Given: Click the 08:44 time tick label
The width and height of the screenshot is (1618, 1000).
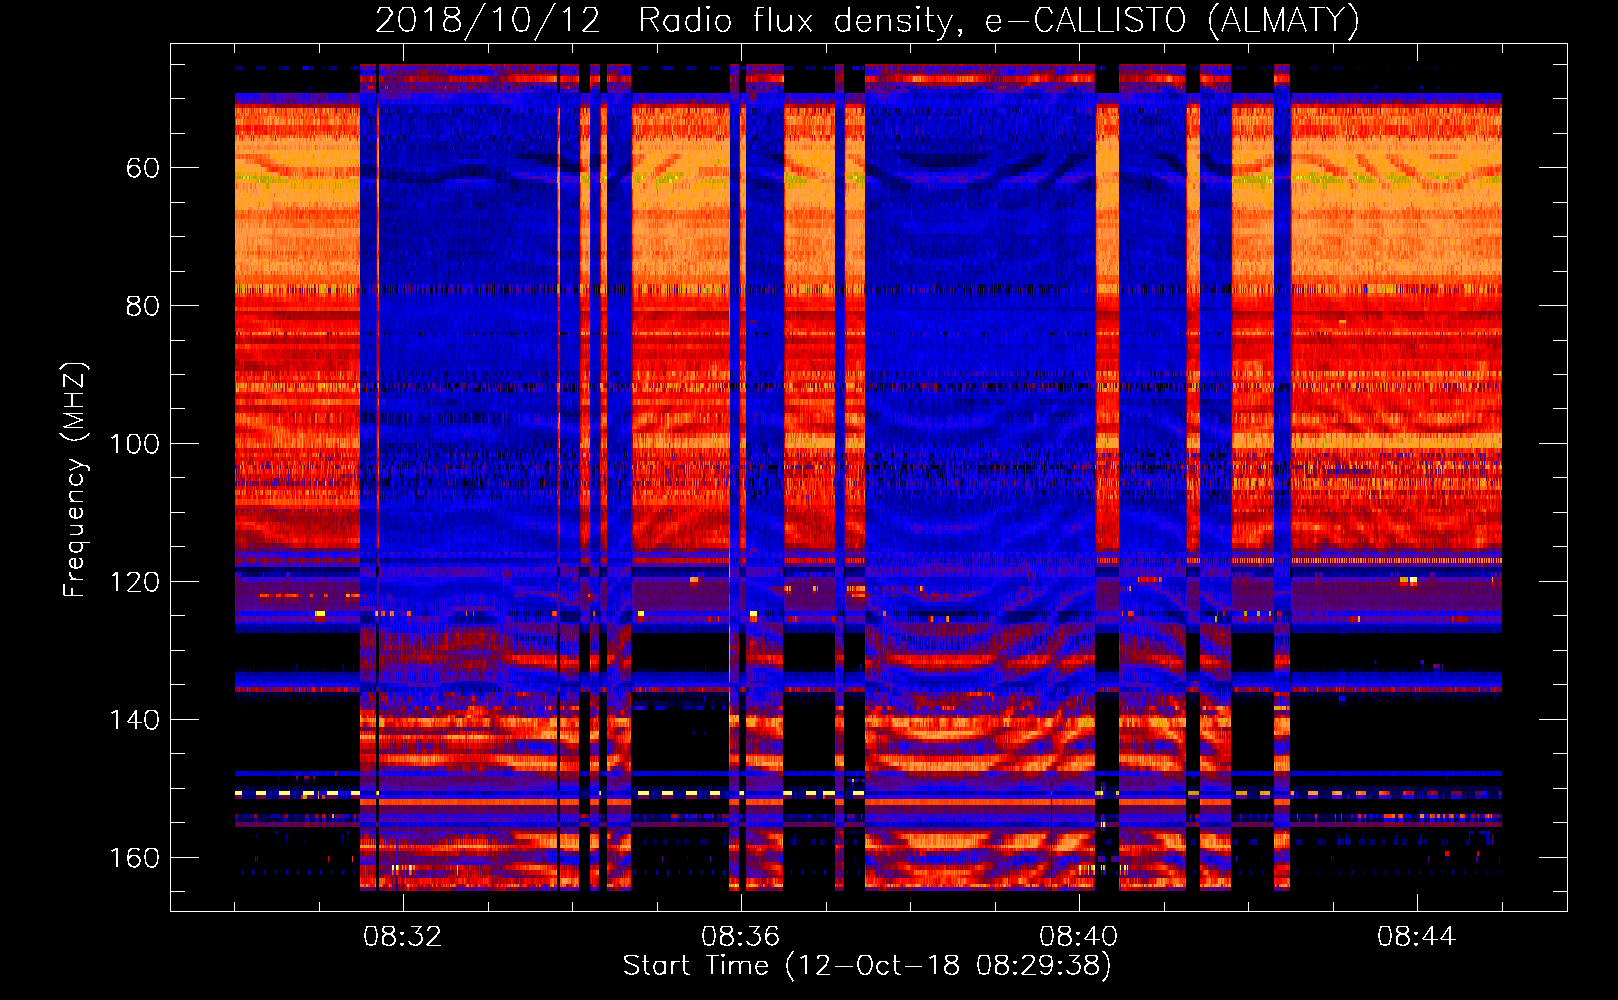Looking at the screenshot, I should pyautogui.click(x=1416, y=937).
